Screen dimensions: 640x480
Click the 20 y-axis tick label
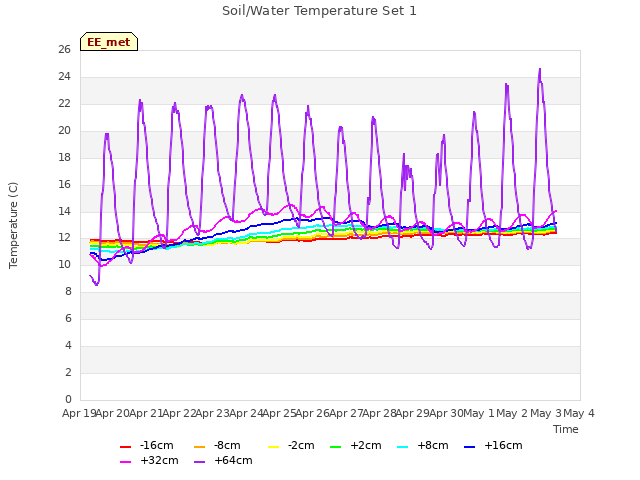[x=64, y=130]
